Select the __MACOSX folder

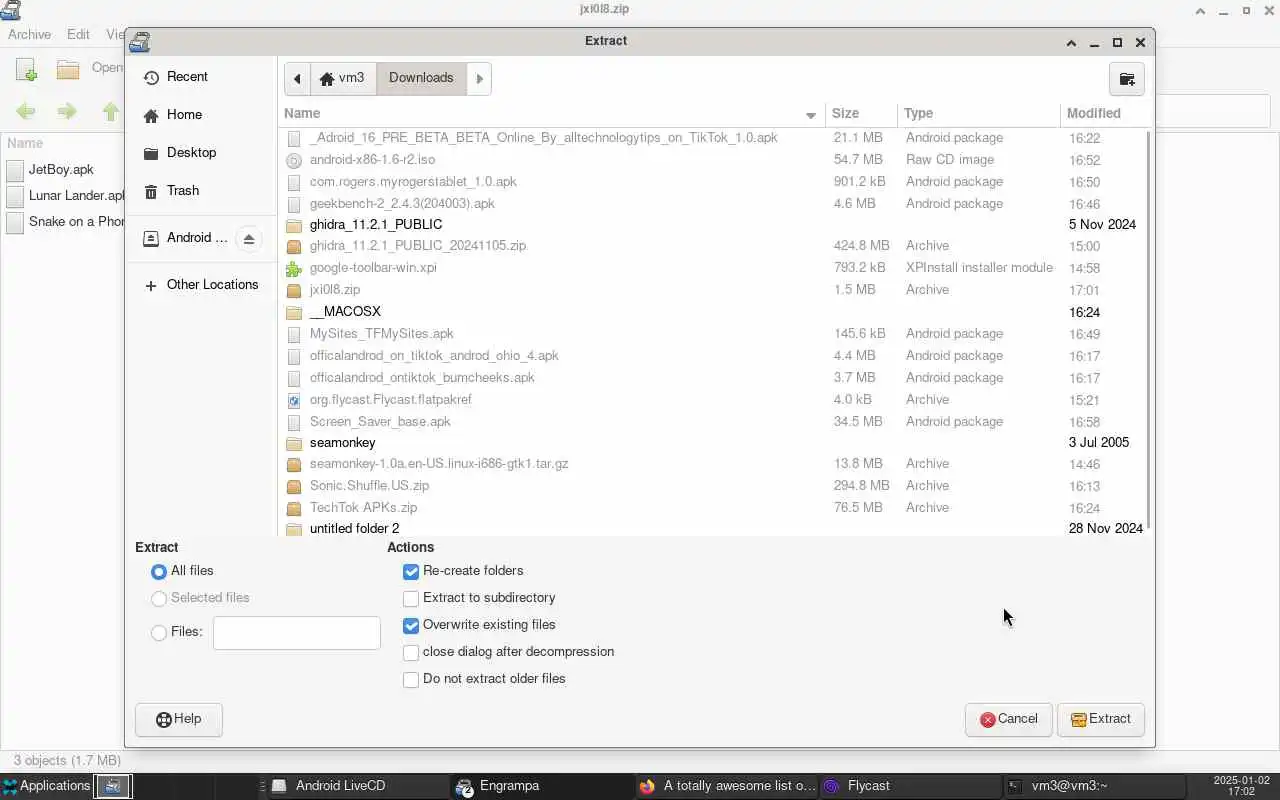[713, 312]
